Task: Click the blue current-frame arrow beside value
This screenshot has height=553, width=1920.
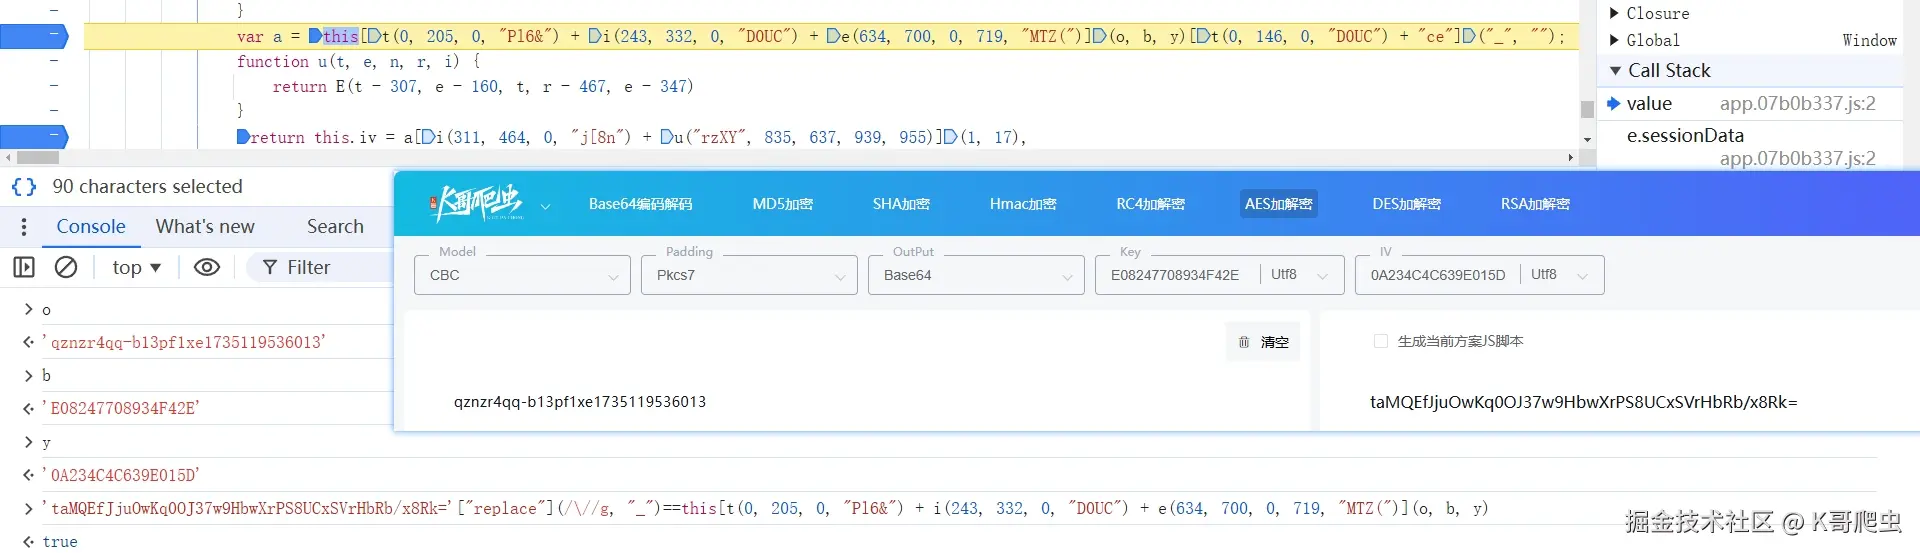Action: pos(1614,103)
